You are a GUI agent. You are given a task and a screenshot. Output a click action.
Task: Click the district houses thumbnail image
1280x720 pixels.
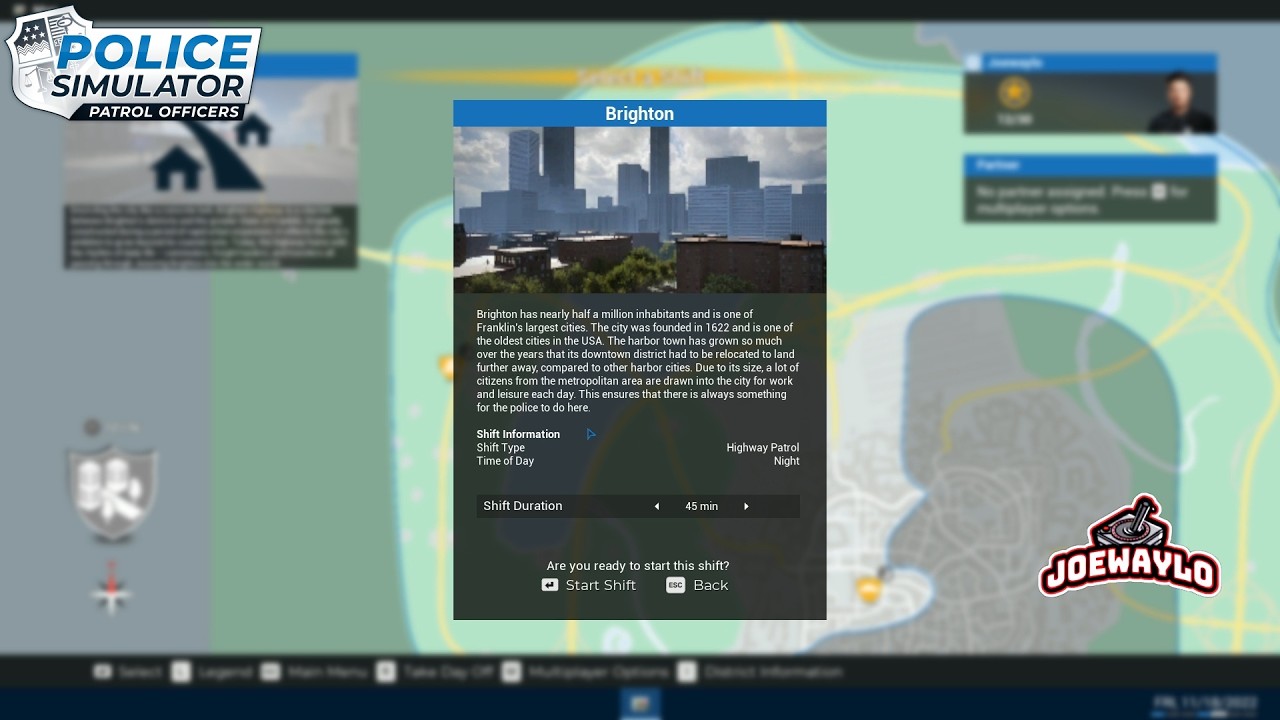(x=210, y=141)
